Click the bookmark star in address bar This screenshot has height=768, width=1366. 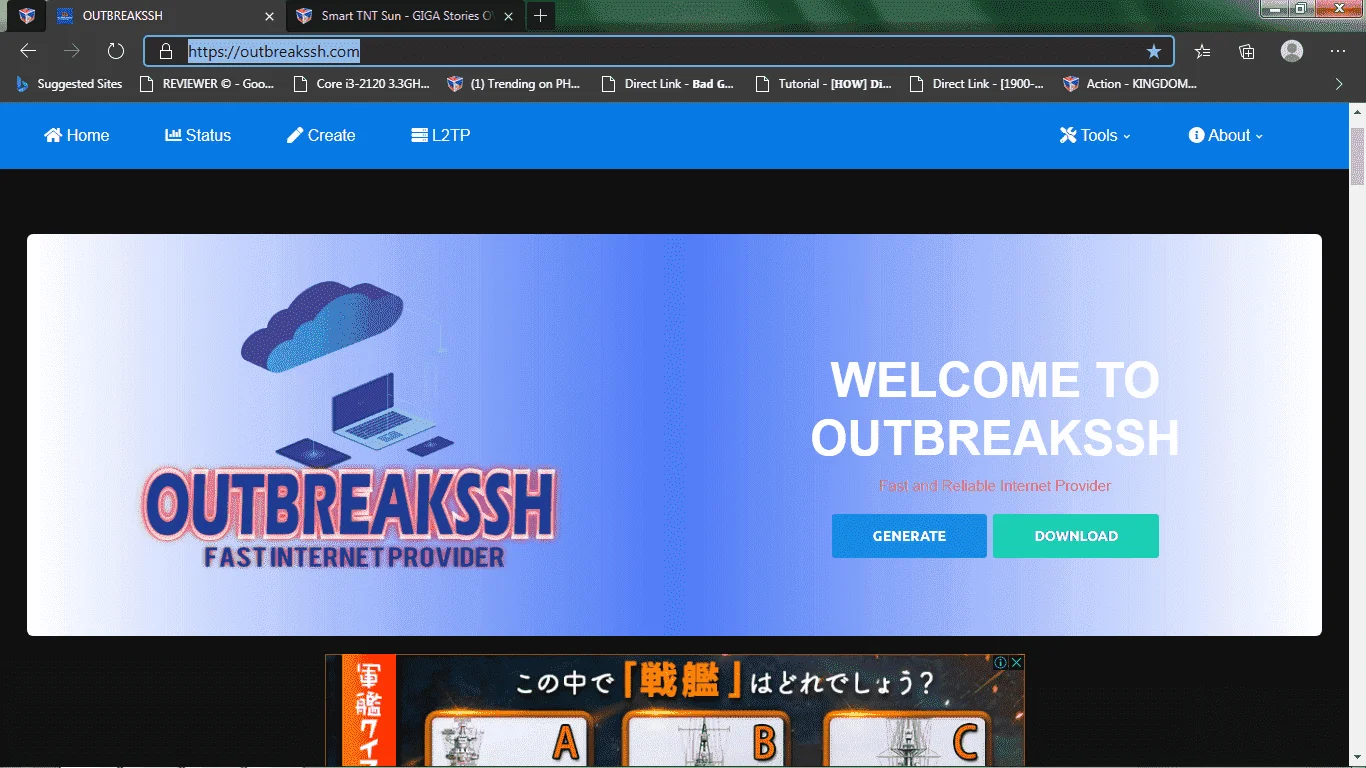(1154, 52)
